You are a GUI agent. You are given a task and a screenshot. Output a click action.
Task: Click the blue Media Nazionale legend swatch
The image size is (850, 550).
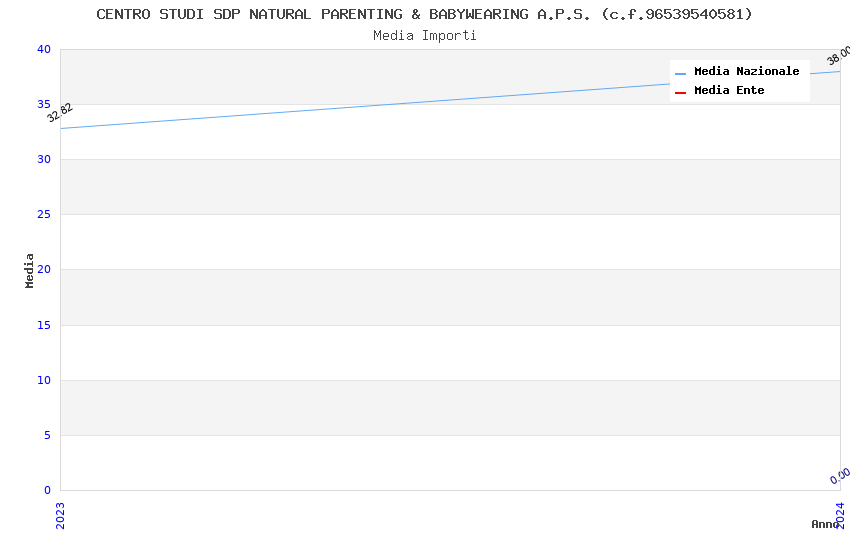(x=681, y=73)
